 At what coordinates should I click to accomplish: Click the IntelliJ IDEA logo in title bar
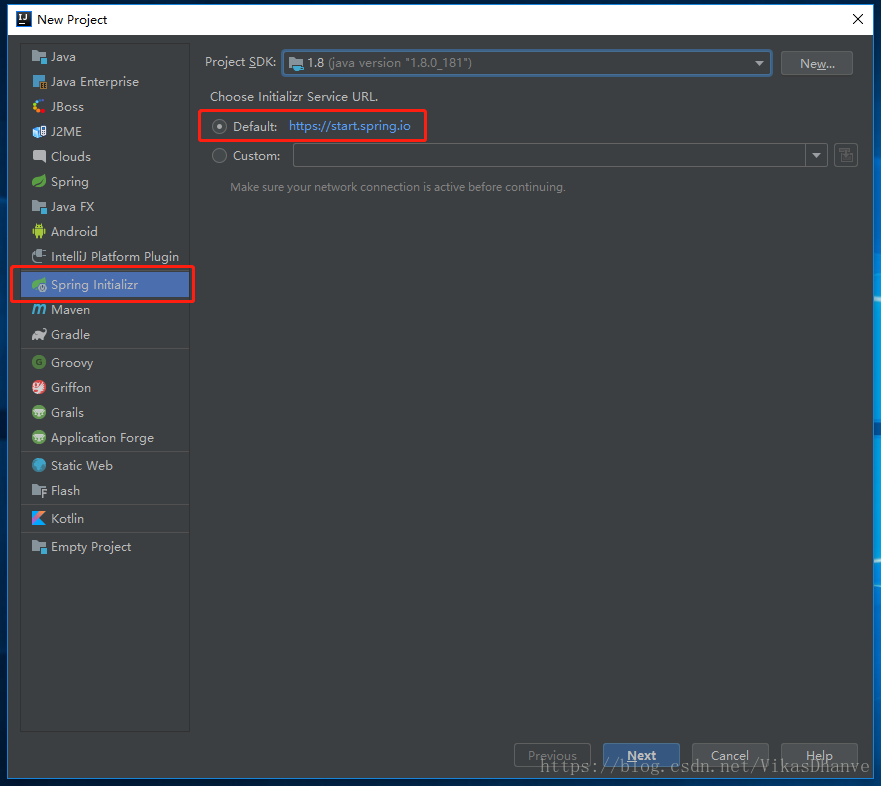(x=24, y=19)
